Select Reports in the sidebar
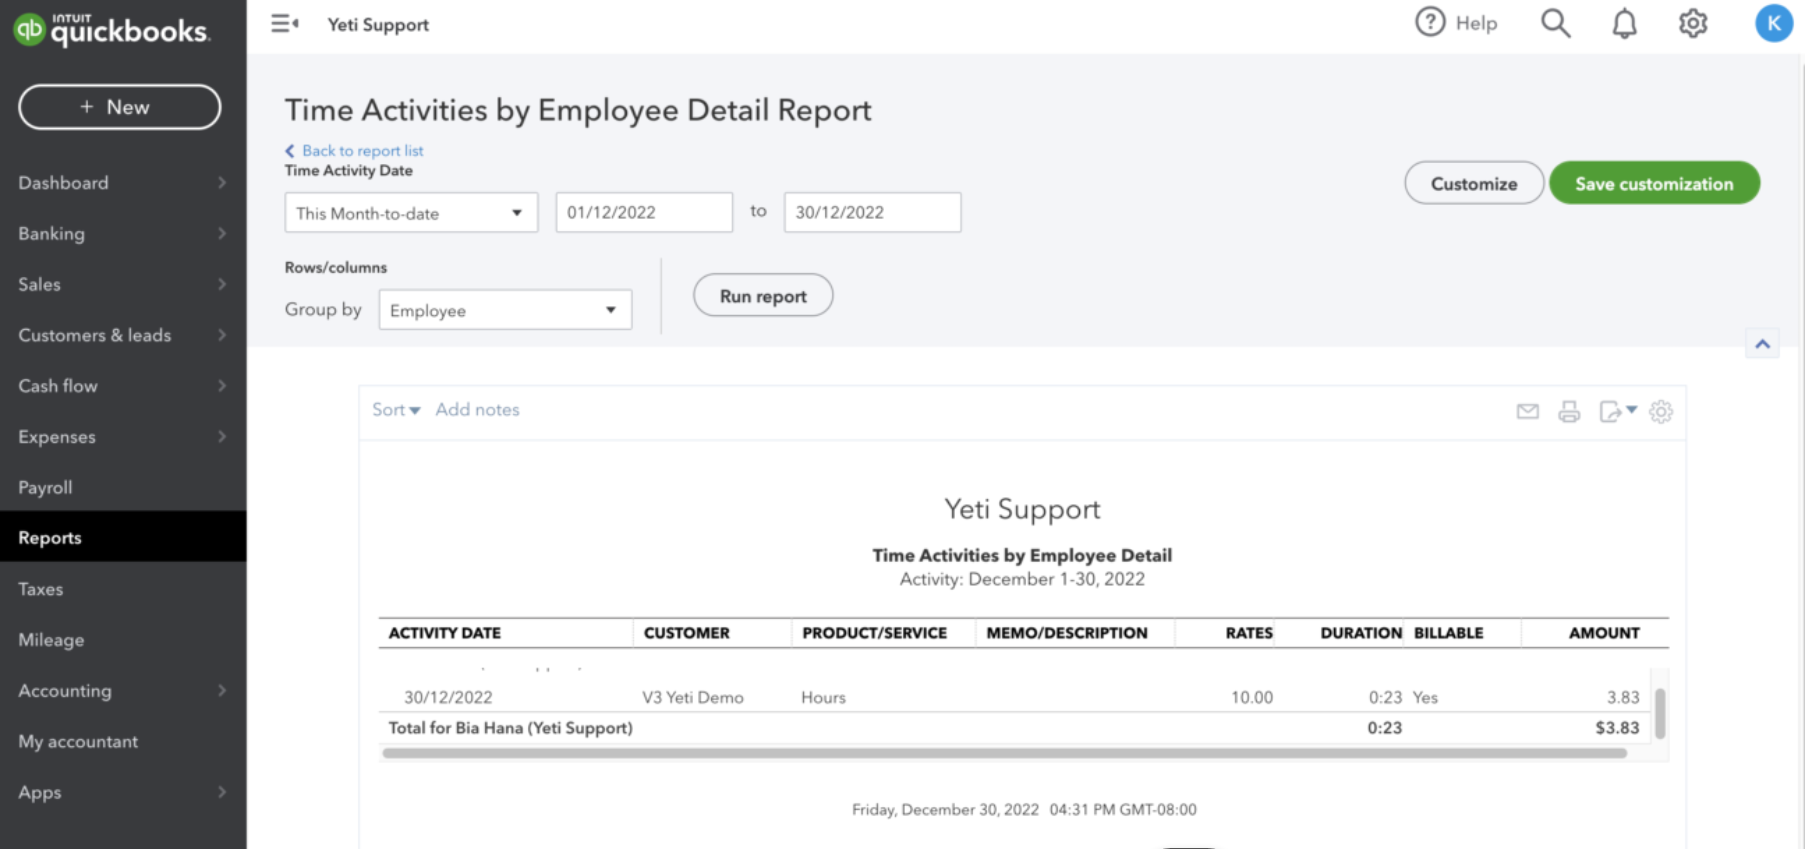This screenshot has width=1805, height=849. click(x=123, y=537)
